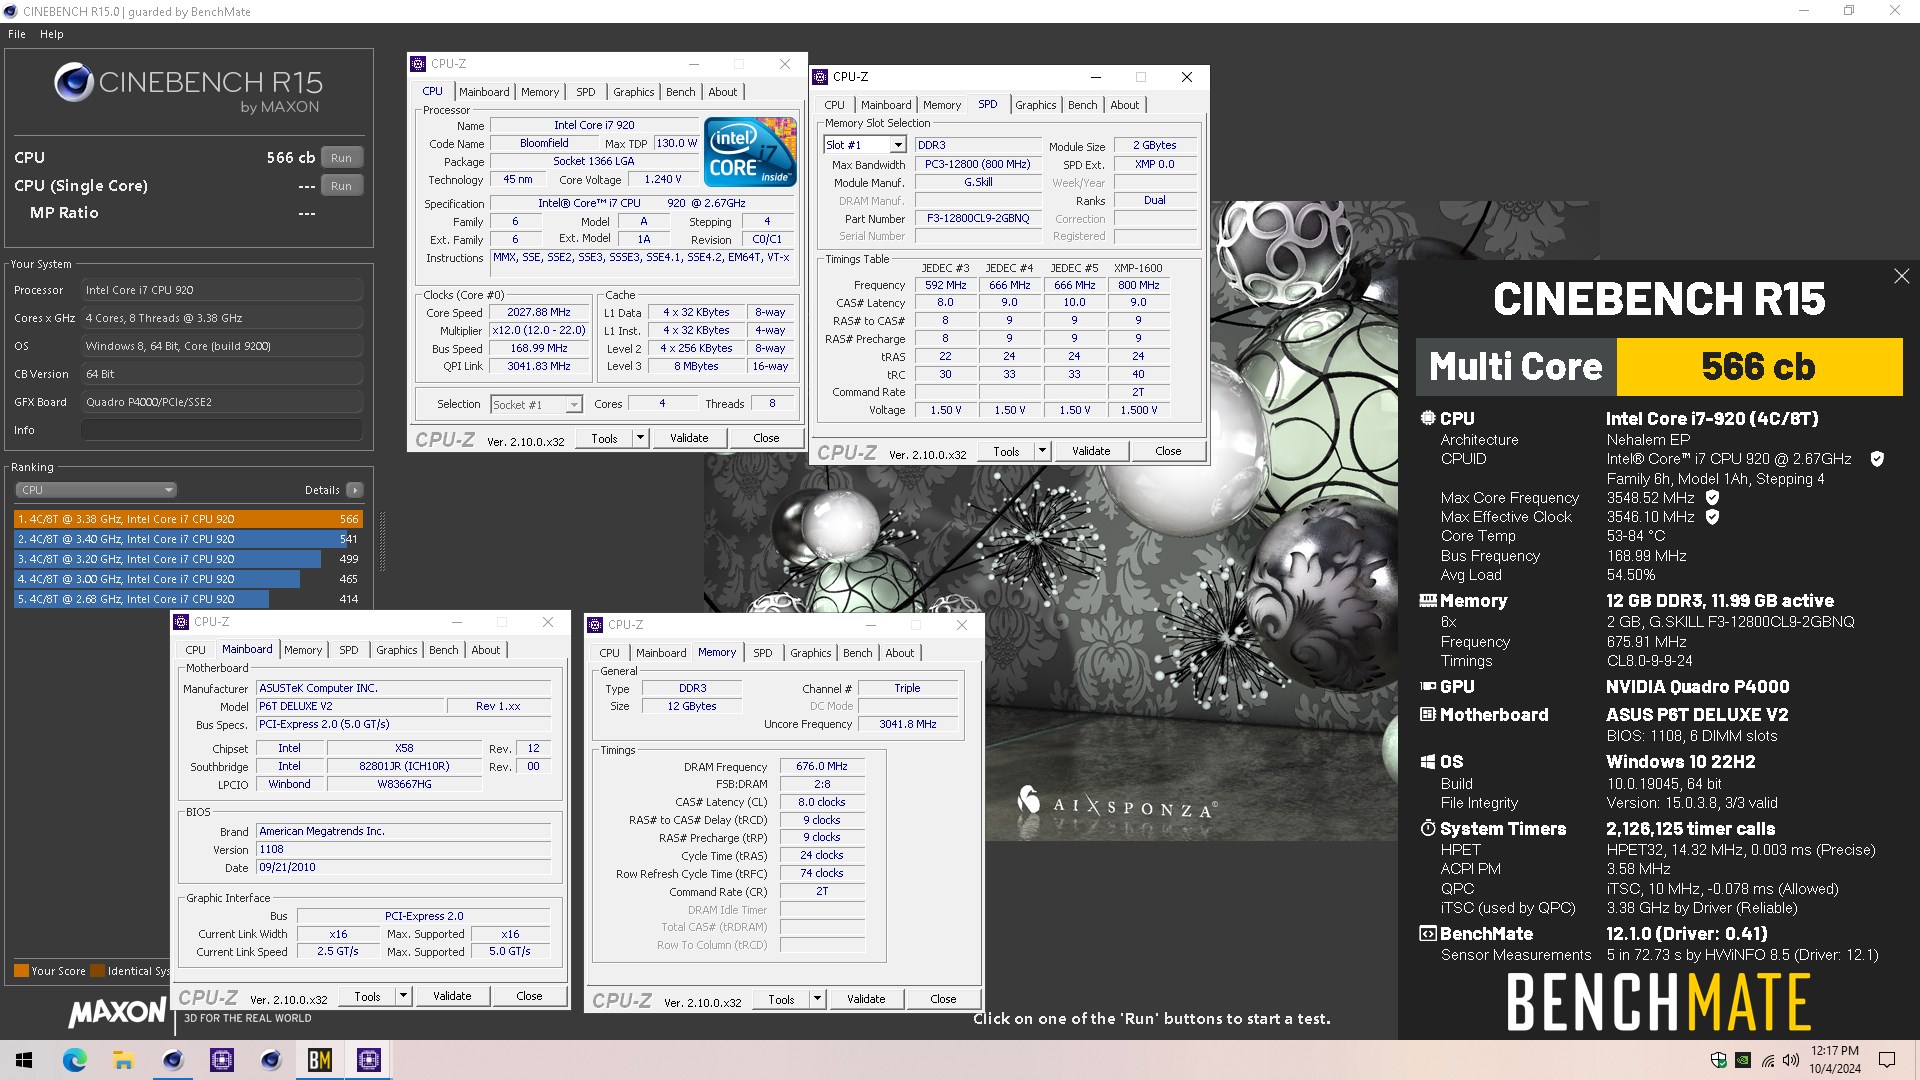The width and height of the screenshot is (1920, 1080).
Task: Click the first CPU-Z taskbar icon
Action: tap(222, 1060)
